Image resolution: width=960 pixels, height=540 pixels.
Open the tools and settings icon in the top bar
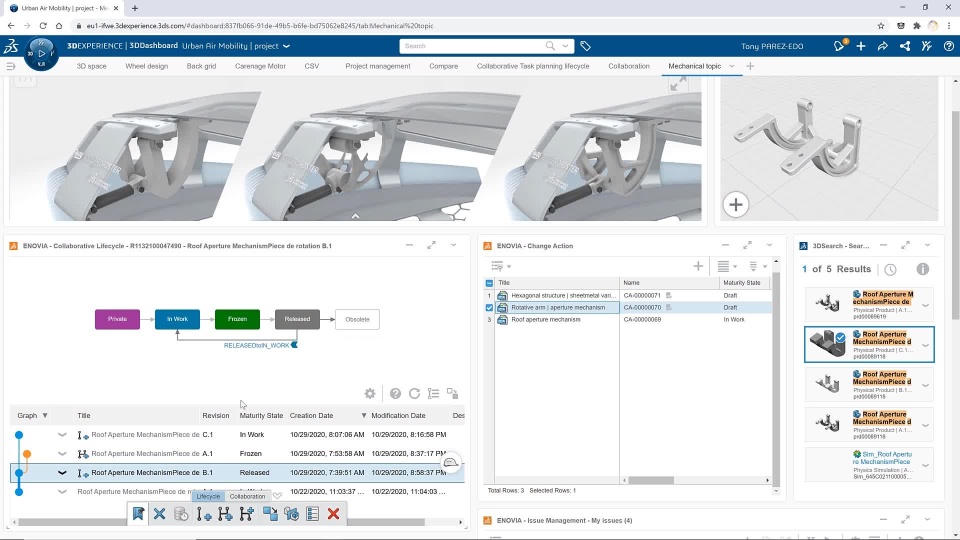(x=927, y=46)
